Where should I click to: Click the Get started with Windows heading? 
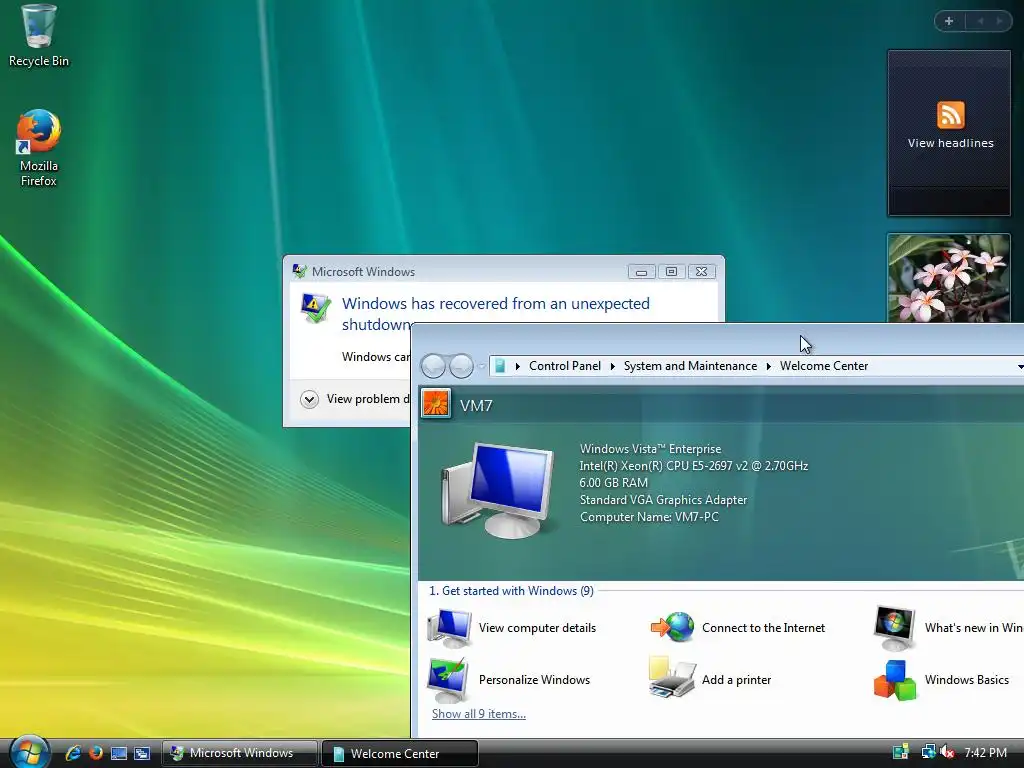[511, 591]
